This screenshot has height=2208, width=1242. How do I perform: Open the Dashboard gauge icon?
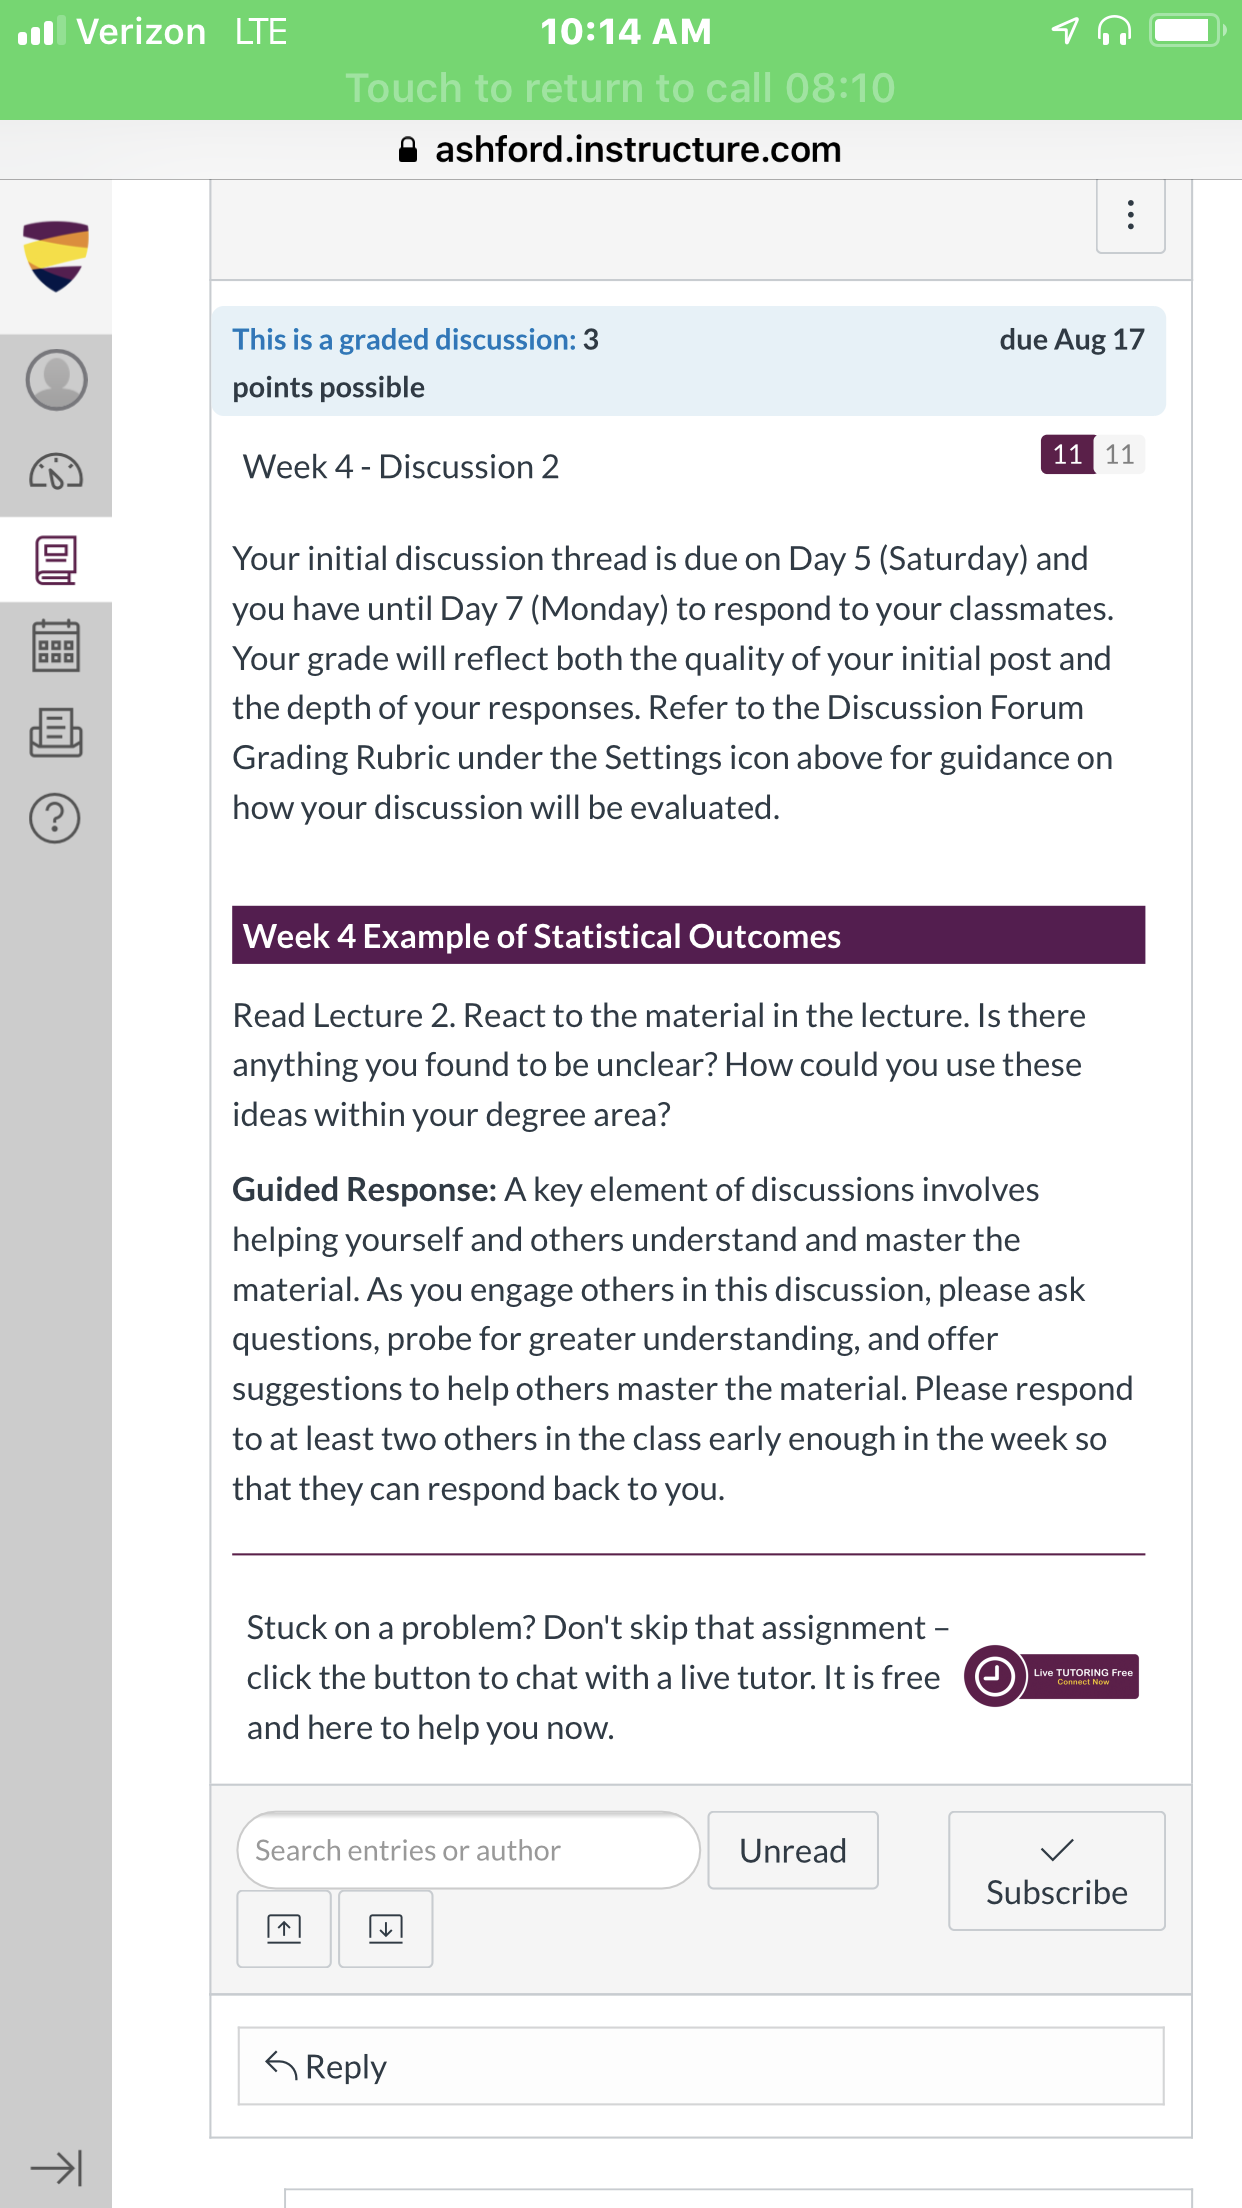point(56,471)
